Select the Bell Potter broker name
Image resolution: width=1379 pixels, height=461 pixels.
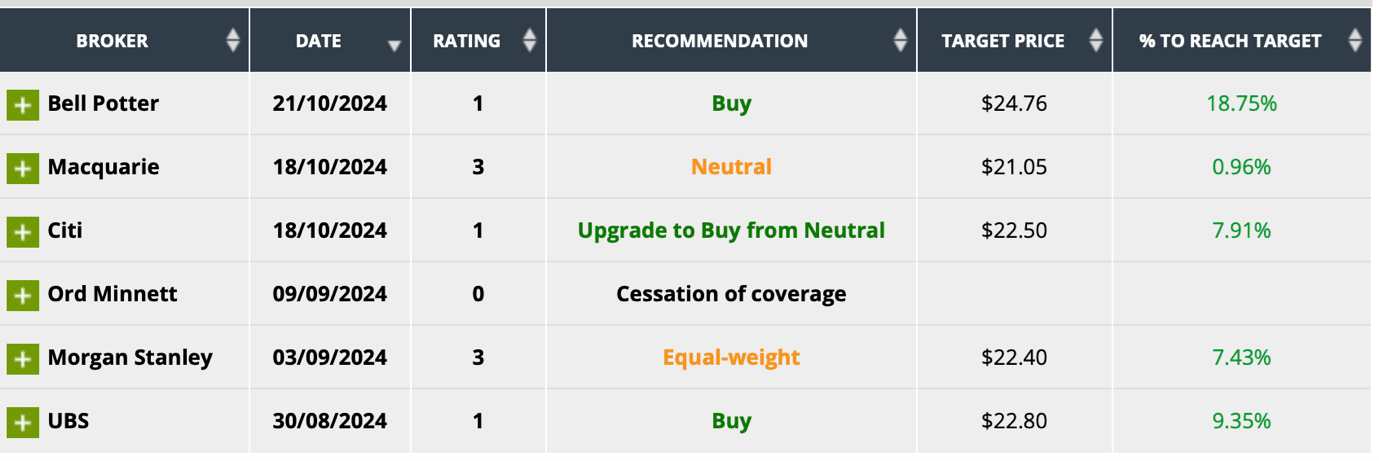coord(103,103)
